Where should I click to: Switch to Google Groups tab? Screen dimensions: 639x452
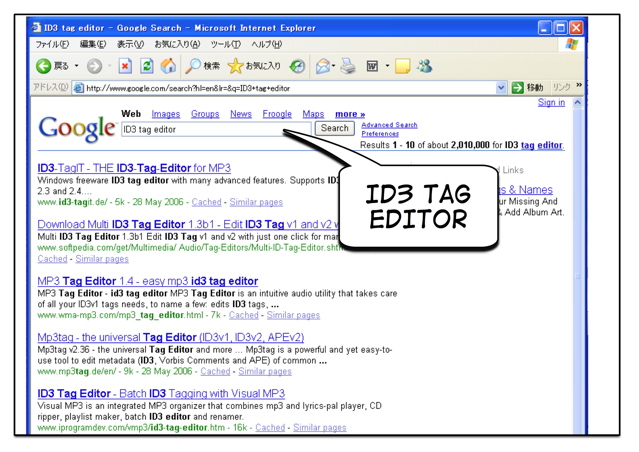click(x=205, y=114)
